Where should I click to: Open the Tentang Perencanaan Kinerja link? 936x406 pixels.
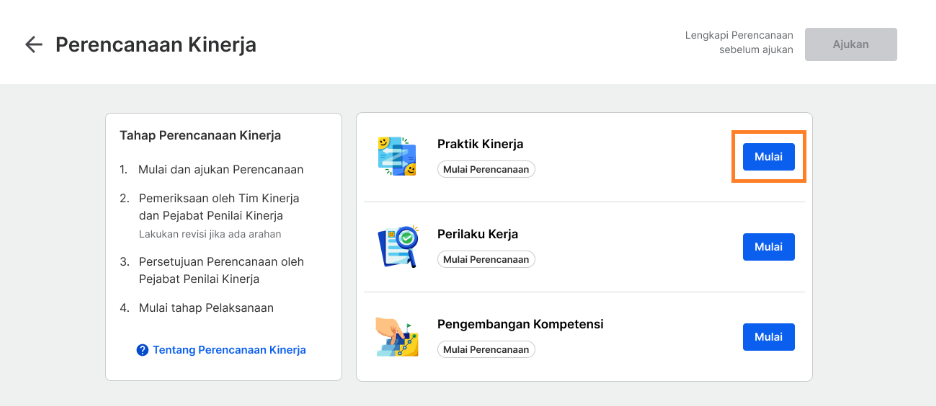point(229,350)
